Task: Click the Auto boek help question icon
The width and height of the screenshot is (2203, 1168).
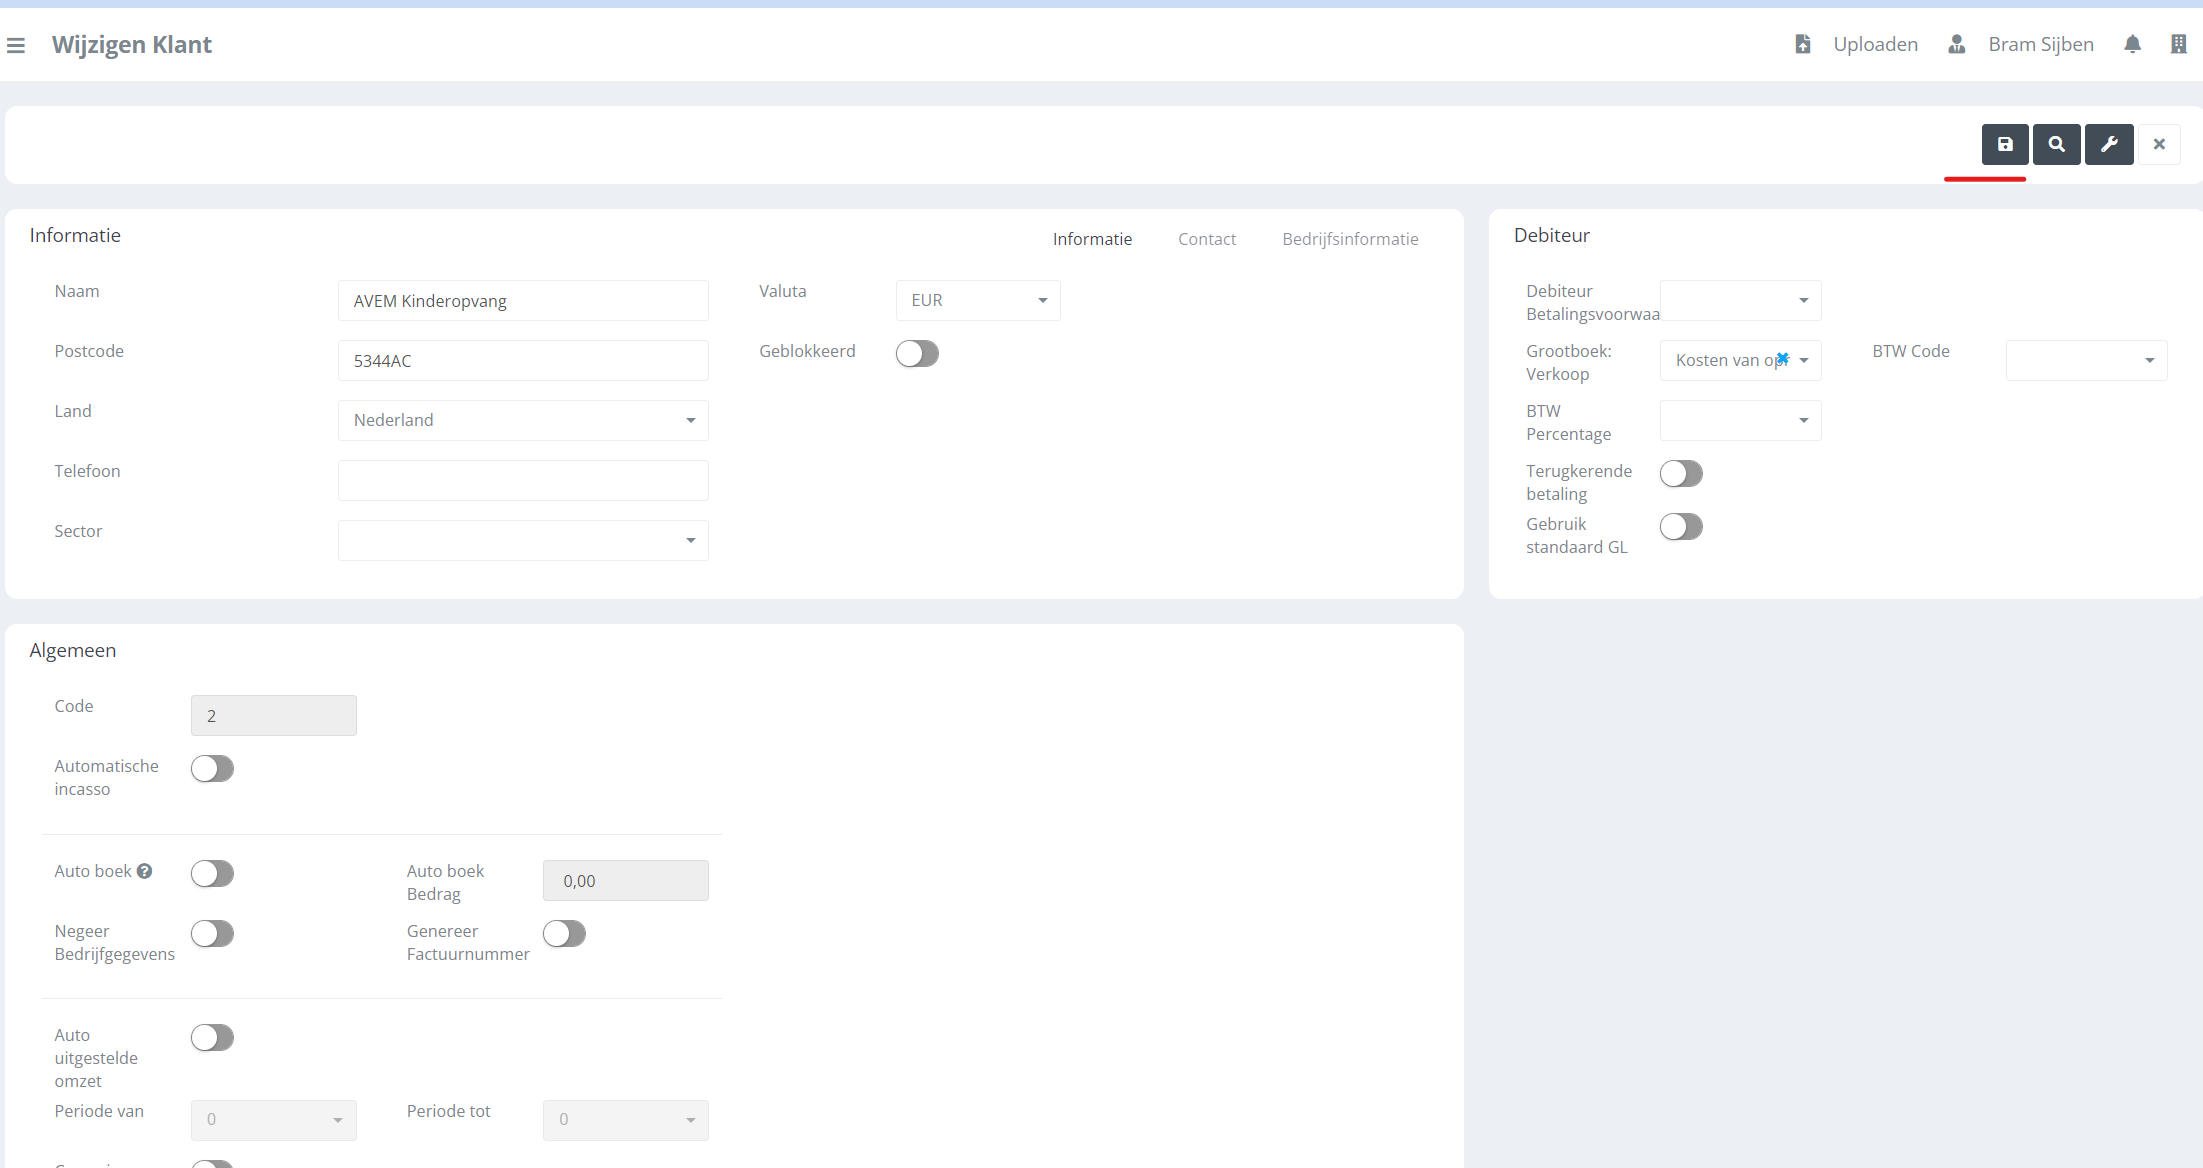Action: pyautogui.click(x=145, y=871)
